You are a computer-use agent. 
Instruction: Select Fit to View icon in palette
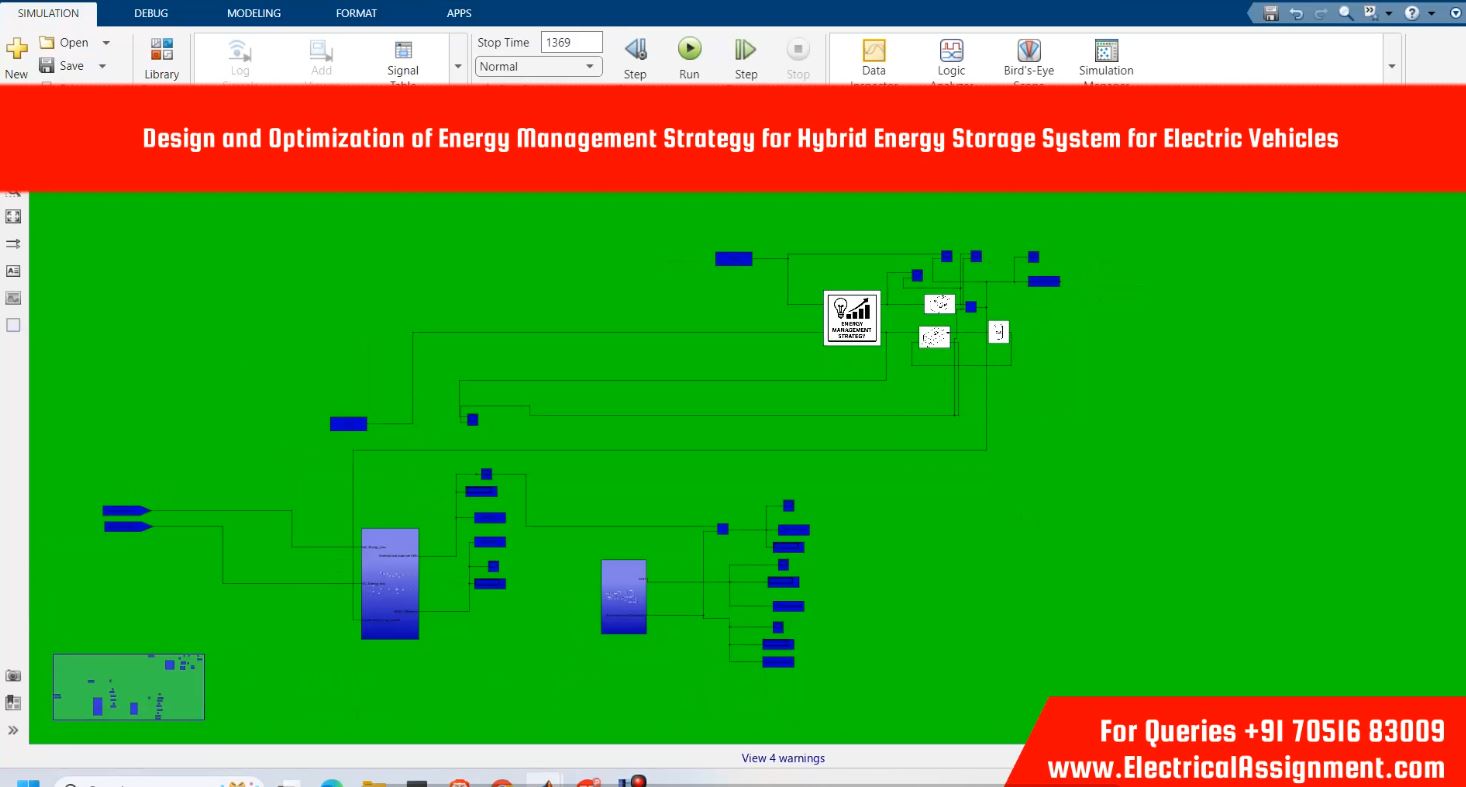coord(13,216)
